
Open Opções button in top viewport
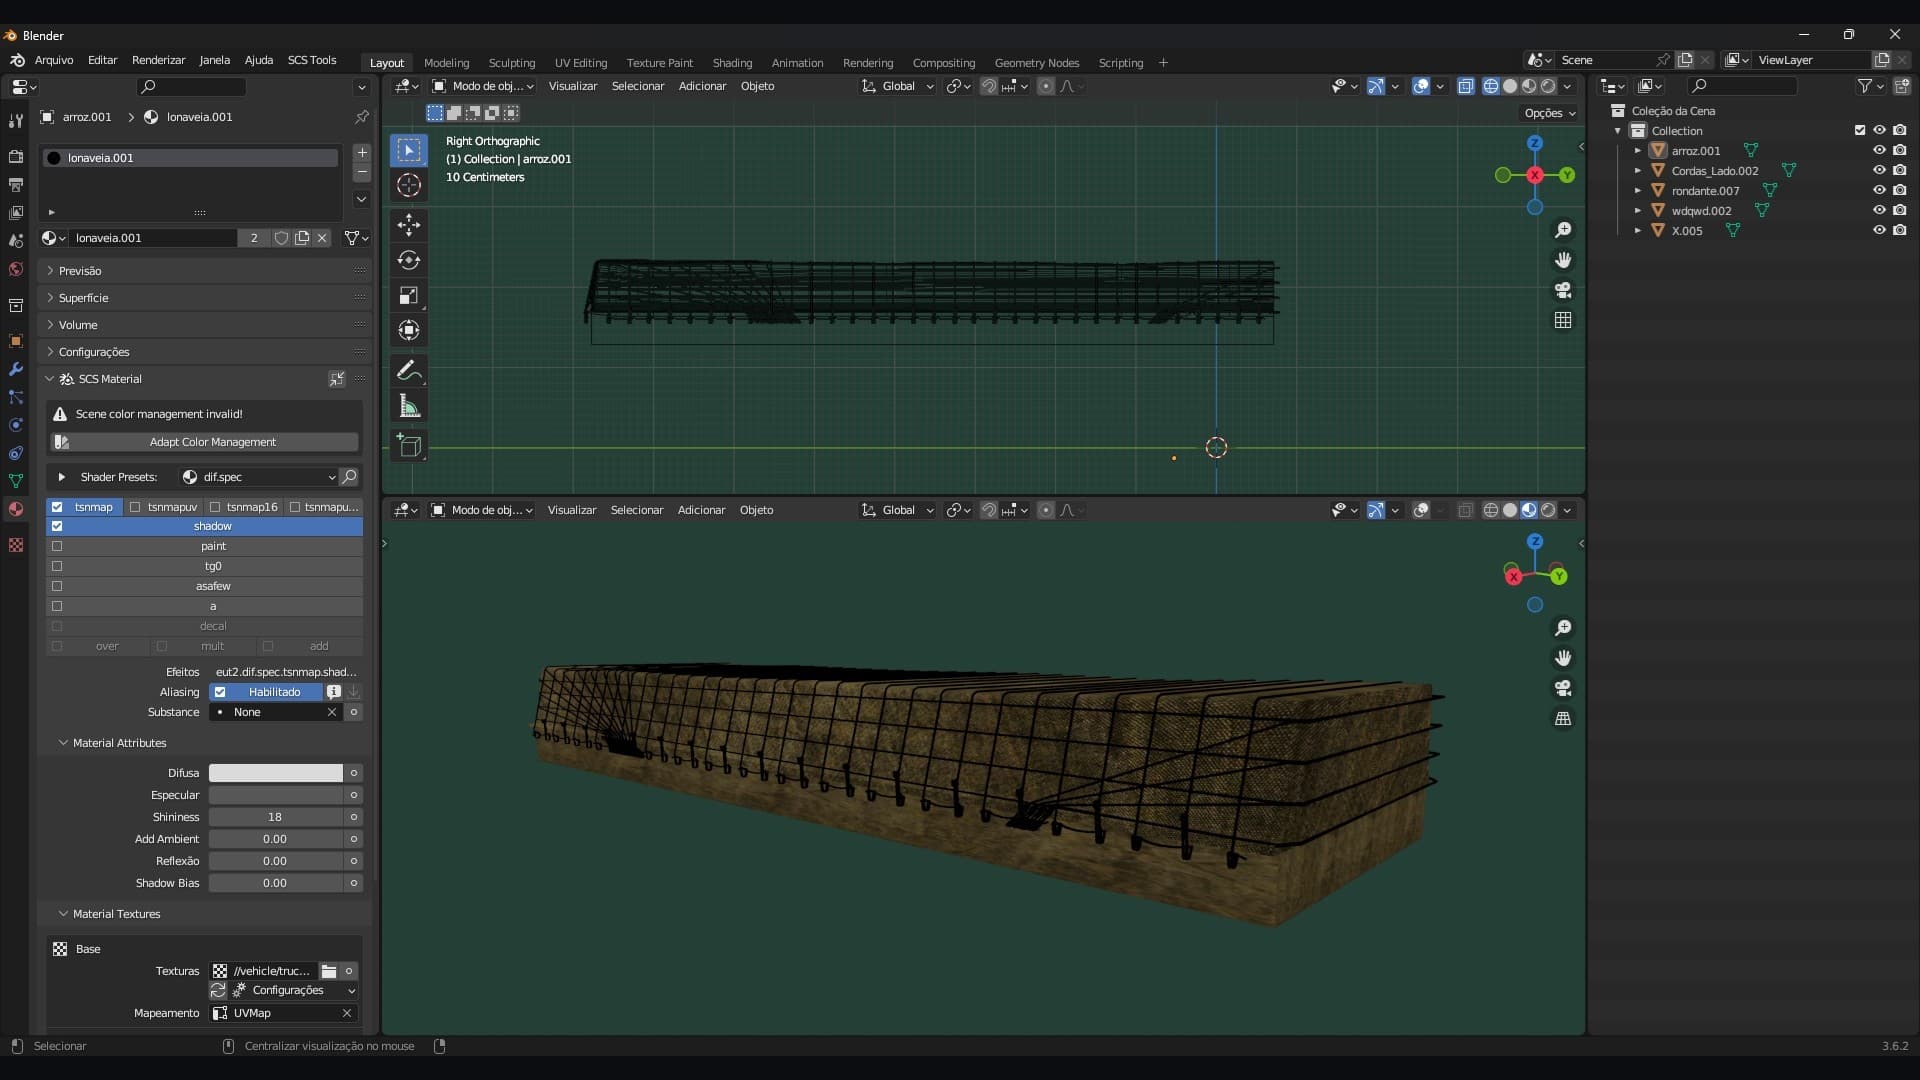(1549, 113)
